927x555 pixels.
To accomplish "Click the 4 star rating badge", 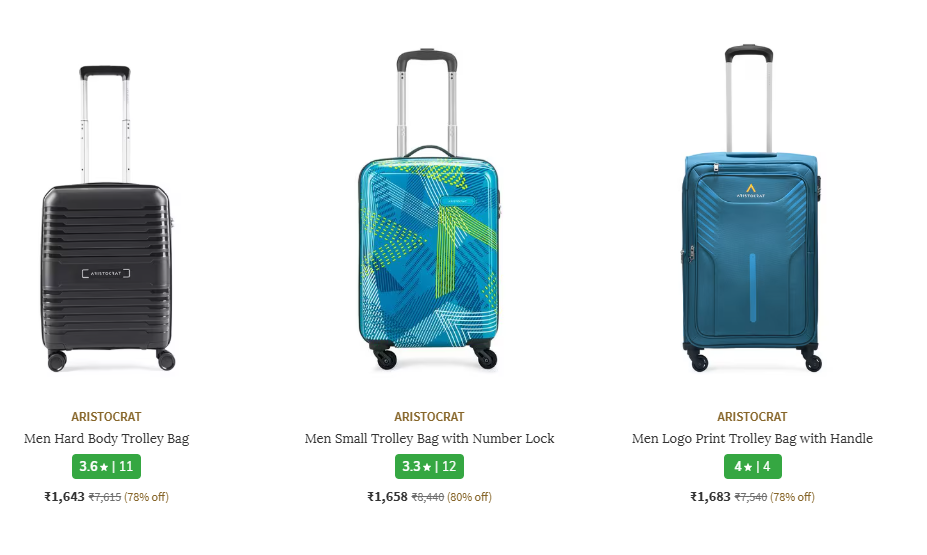I will pos(753,466).
